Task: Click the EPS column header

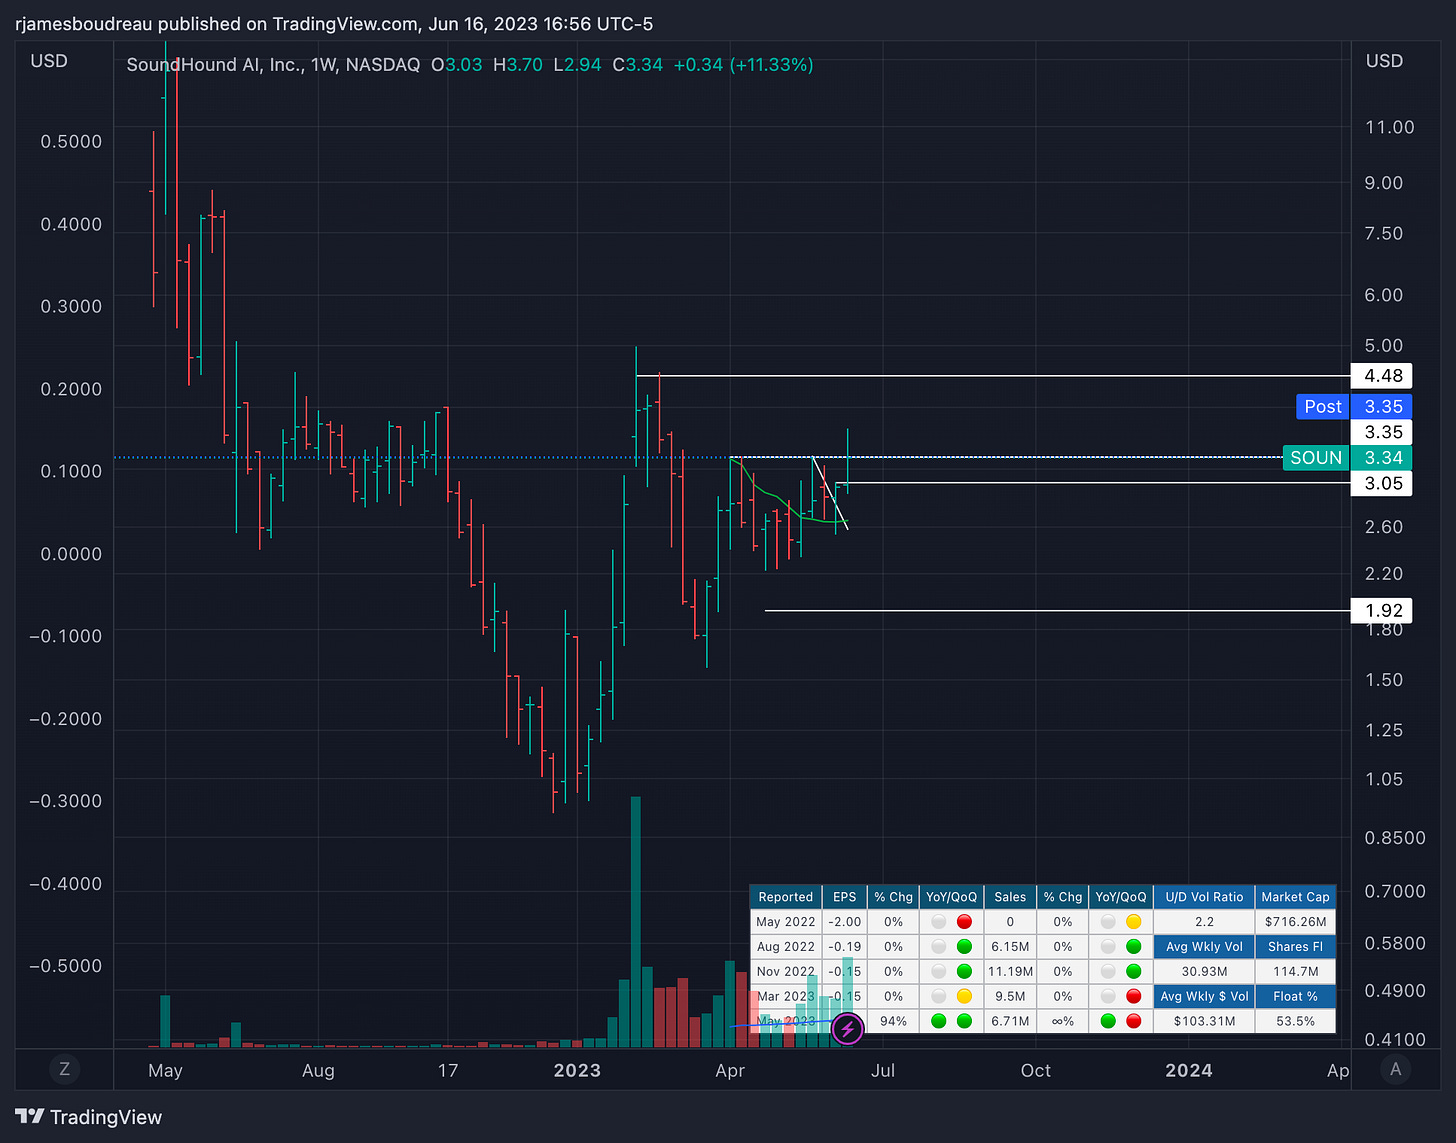Action: coord(845,897)
